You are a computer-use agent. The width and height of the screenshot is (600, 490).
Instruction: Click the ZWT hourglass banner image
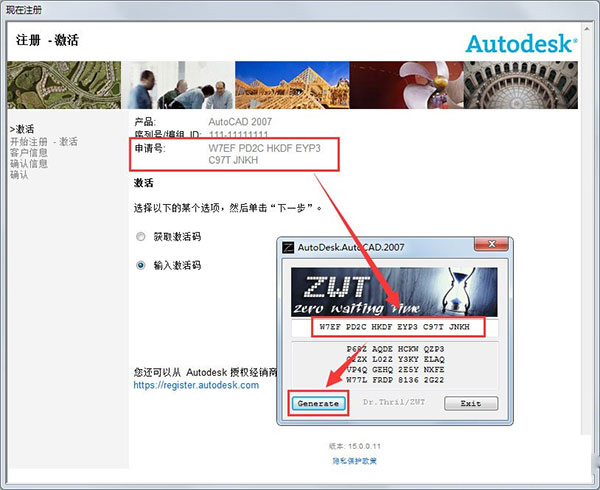(x=394, y=292)
